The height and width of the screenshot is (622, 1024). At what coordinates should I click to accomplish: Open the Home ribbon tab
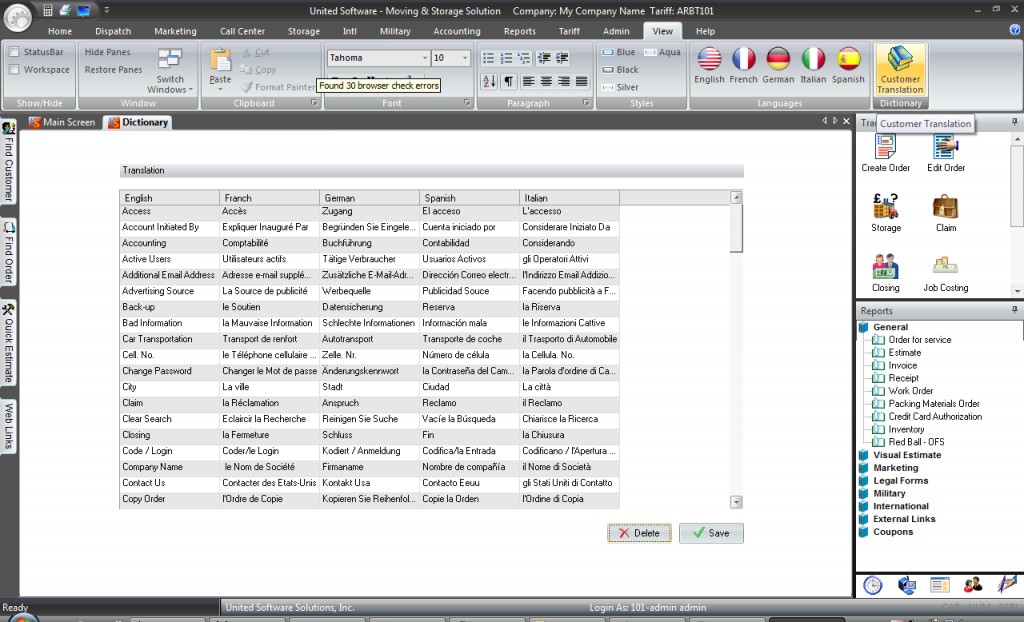click(60, 31)
